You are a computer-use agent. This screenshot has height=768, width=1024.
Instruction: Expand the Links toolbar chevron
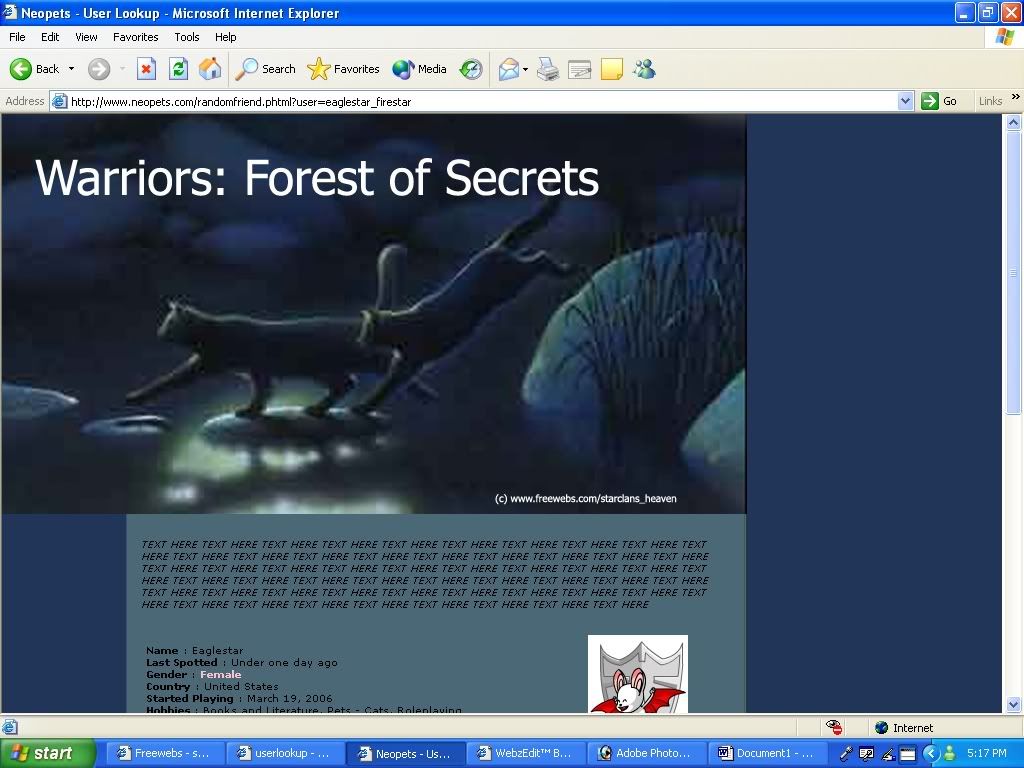click(x=1016, y=97)
